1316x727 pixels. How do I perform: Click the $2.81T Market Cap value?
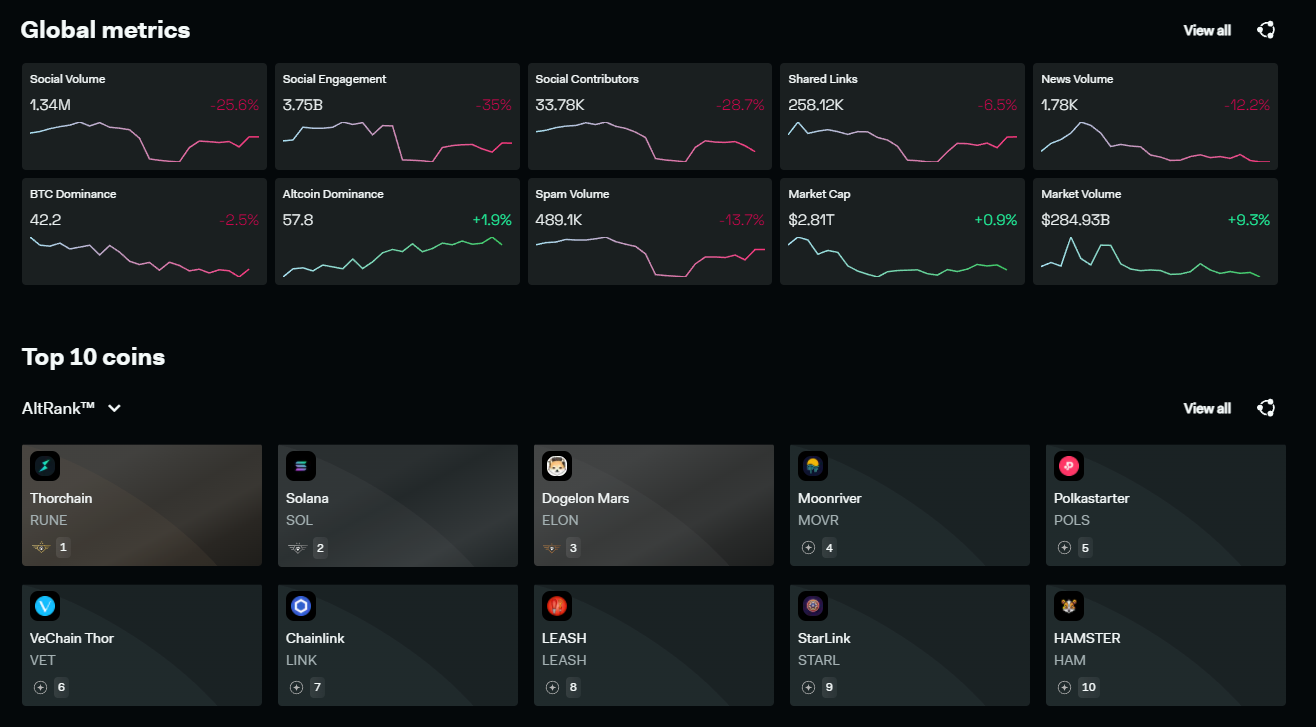811,220
